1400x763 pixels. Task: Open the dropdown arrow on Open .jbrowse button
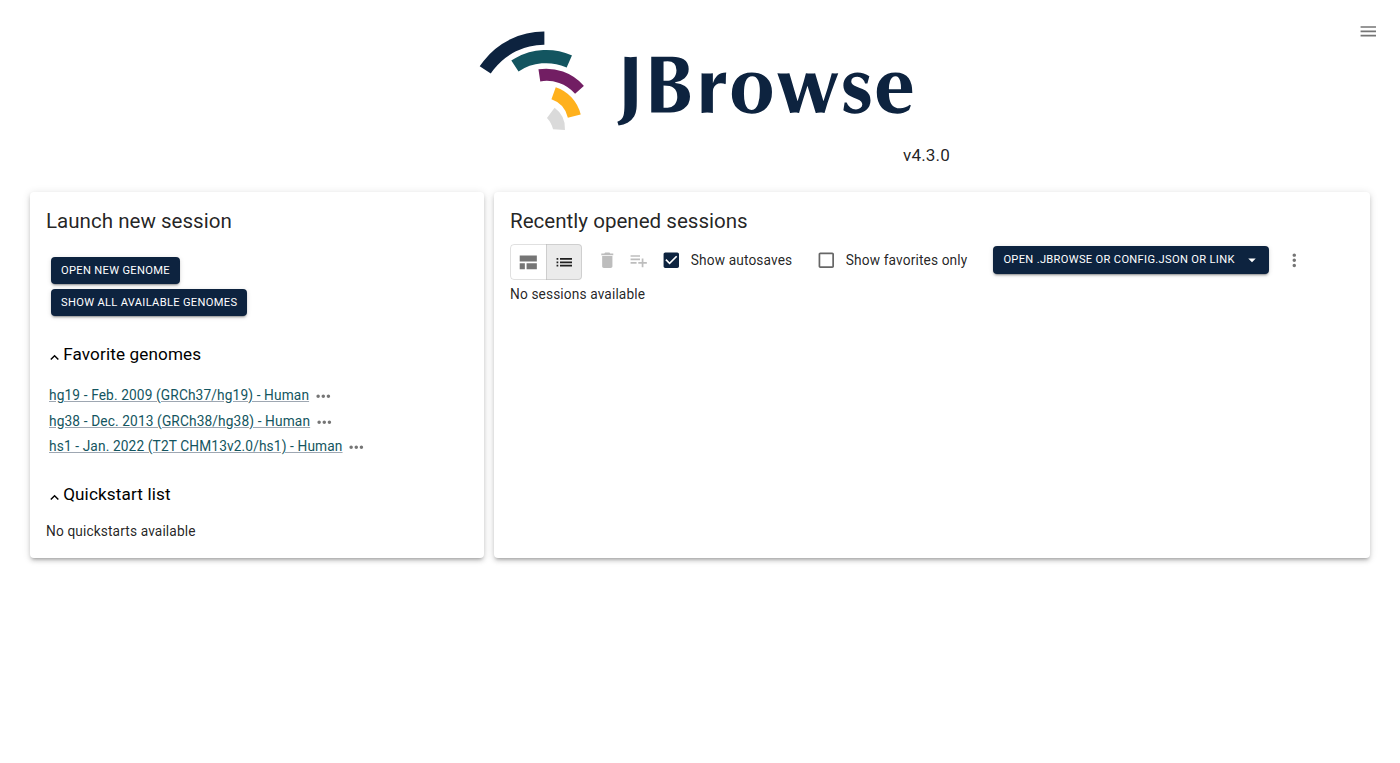pos(1252,260)
